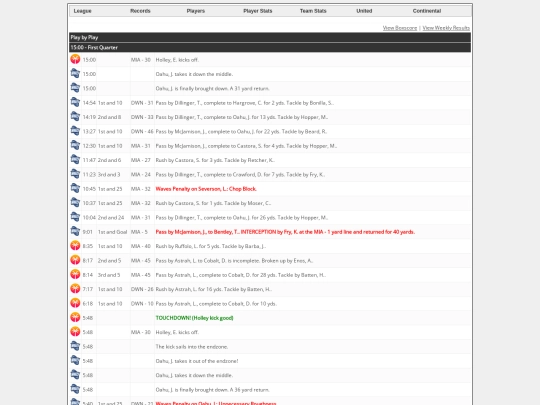Screen dimensions: 540x405
Task: Click team logo on the 10:45 Chop Block penalty row
Action: [75, 188]
